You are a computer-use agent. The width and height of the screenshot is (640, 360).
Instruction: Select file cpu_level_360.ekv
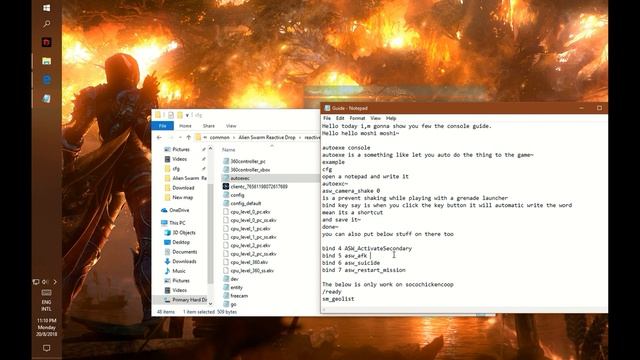249,262
